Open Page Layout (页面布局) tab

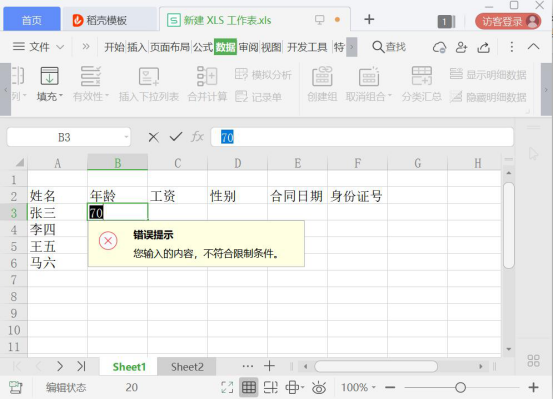170,47
